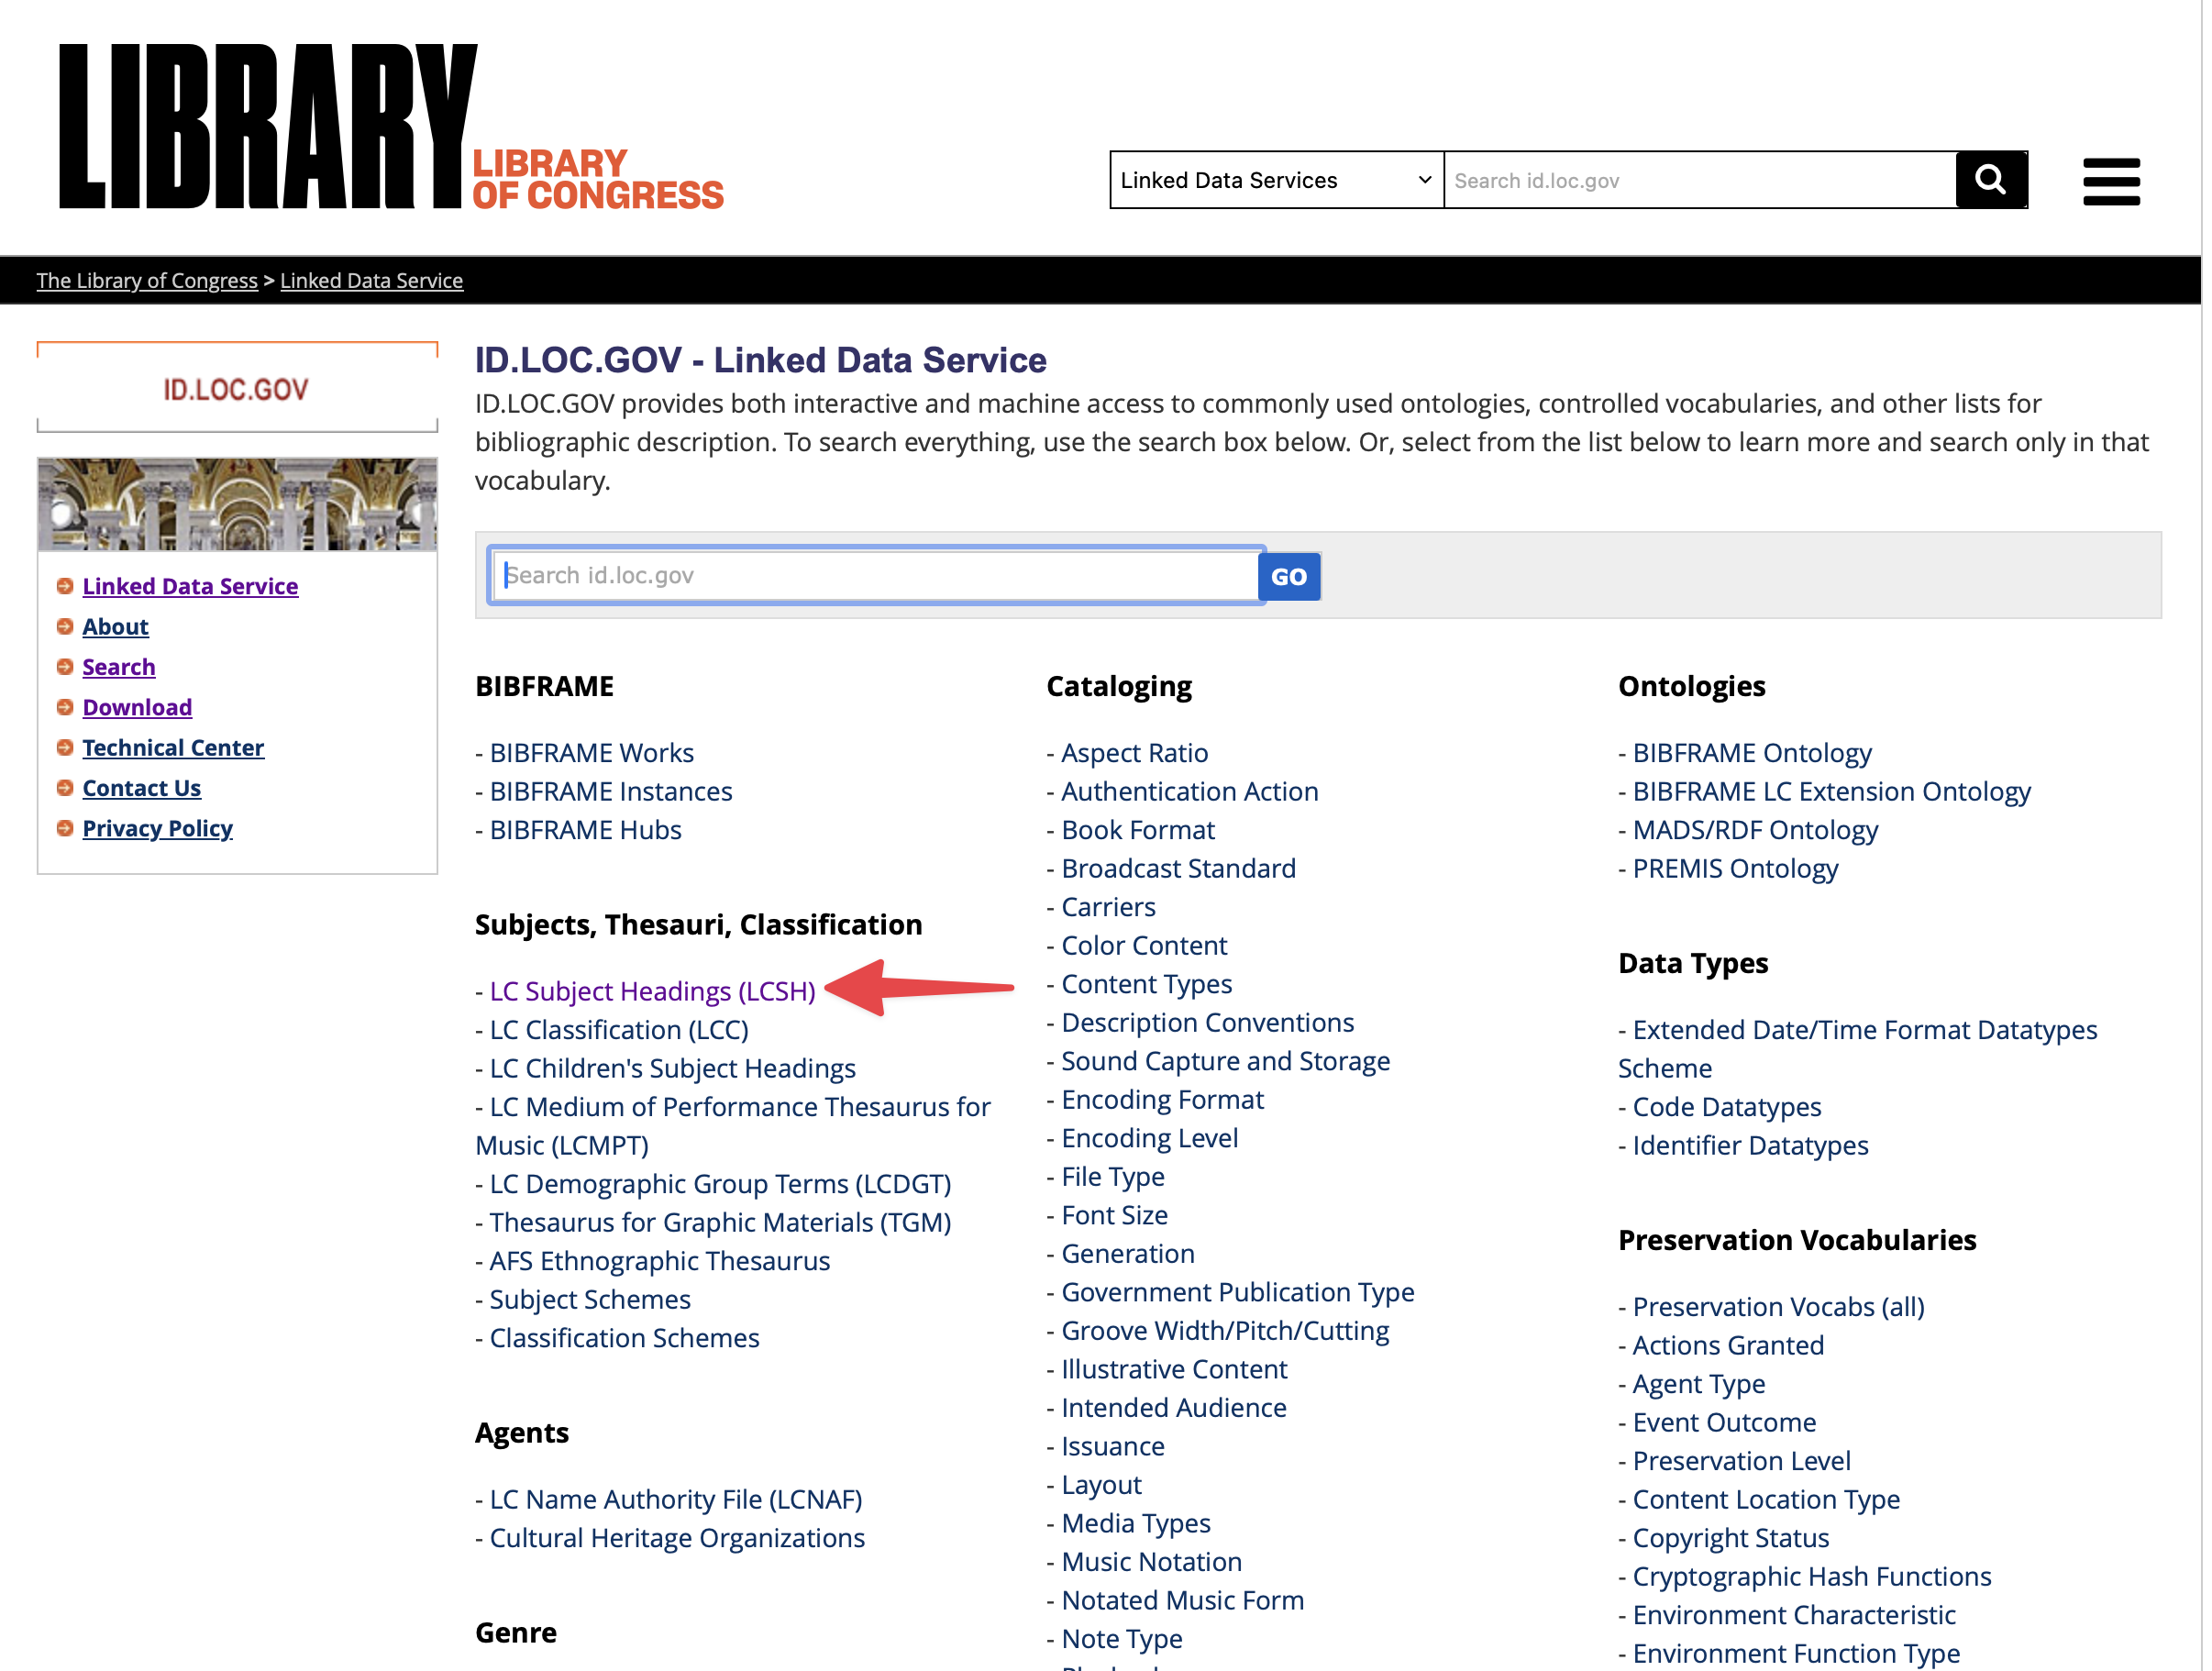The image size is (2212, 1671).
Task: Open LC Subject Headings (LCSH) link
Action: click(x=652, y=991)
